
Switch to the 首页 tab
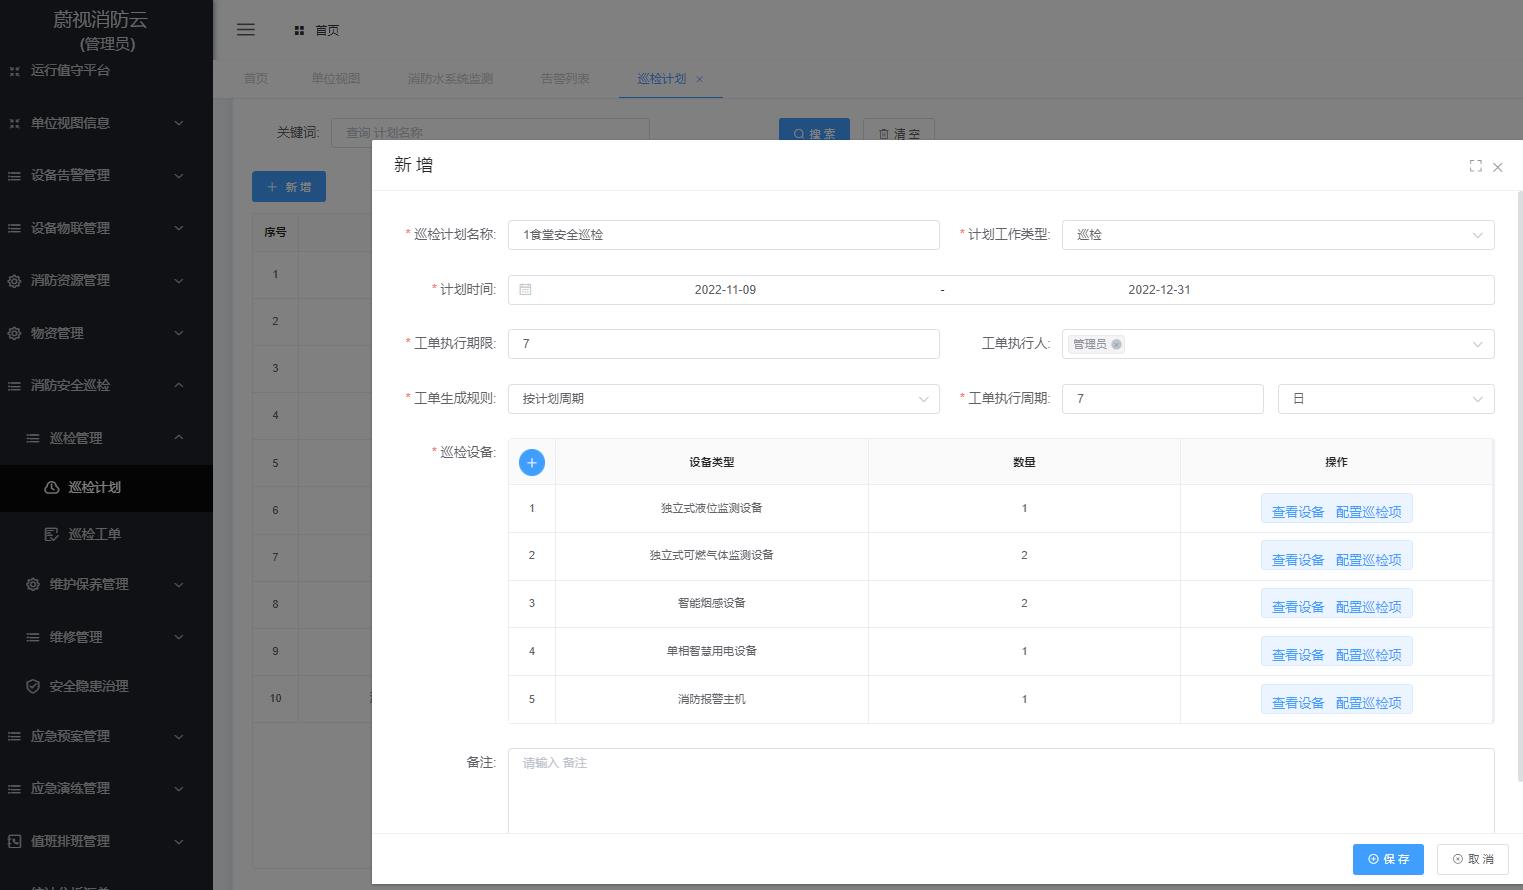[x=256, y=79]
